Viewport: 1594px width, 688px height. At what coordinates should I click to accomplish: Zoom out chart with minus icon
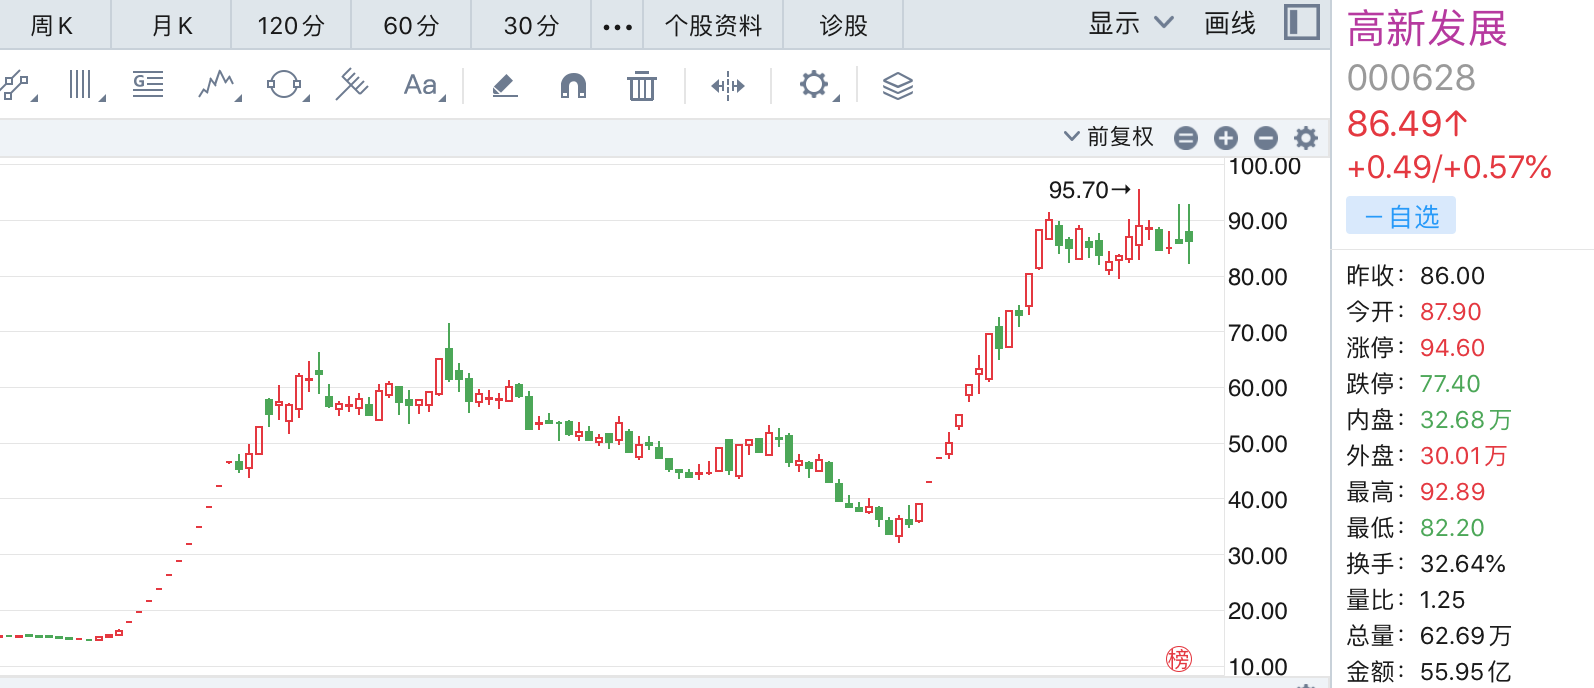(1266, 138)
